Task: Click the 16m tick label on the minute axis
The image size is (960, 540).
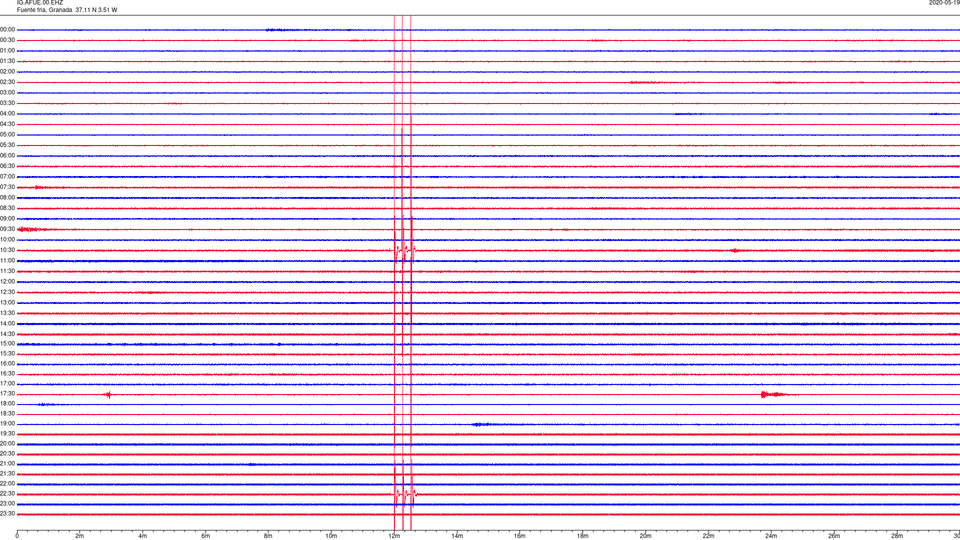Action: pos(520,536)
